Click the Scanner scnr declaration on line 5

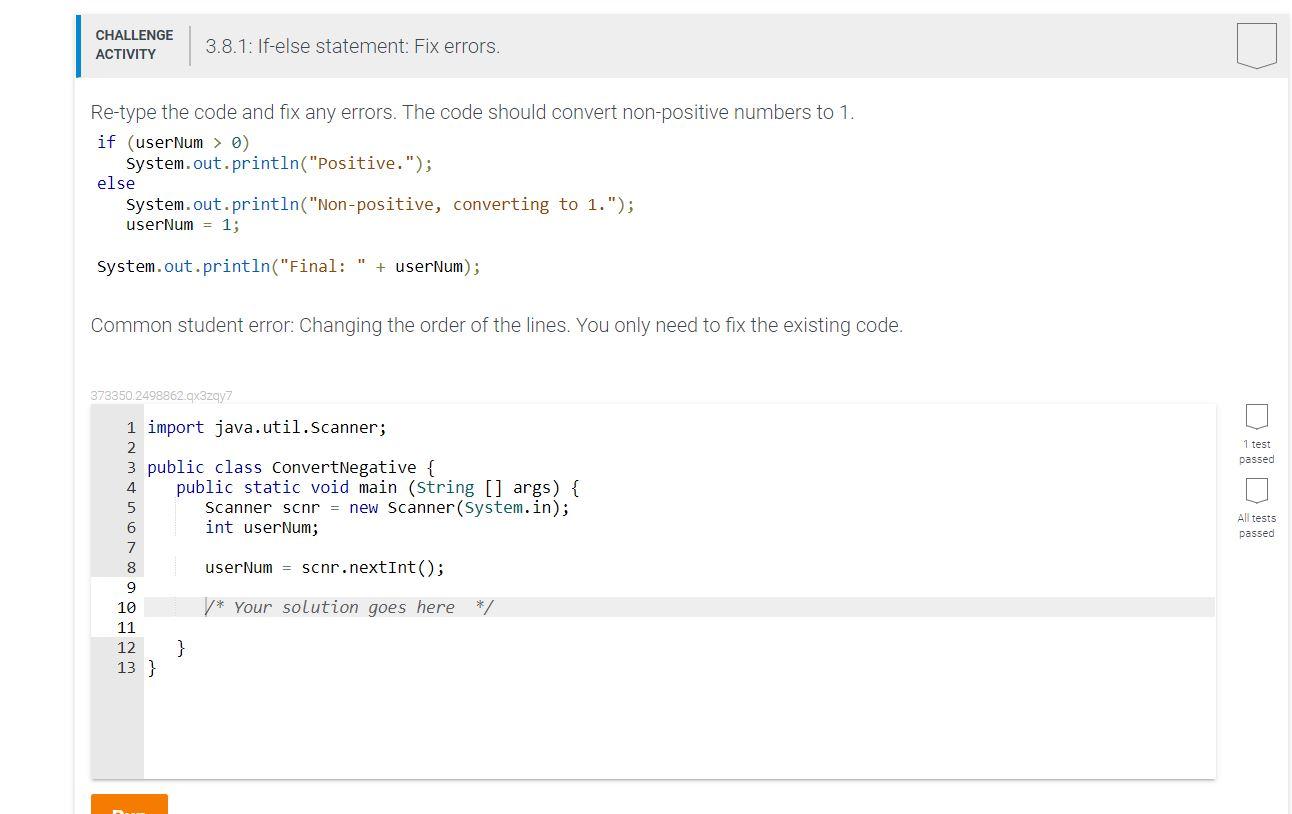tap(386, 507)
